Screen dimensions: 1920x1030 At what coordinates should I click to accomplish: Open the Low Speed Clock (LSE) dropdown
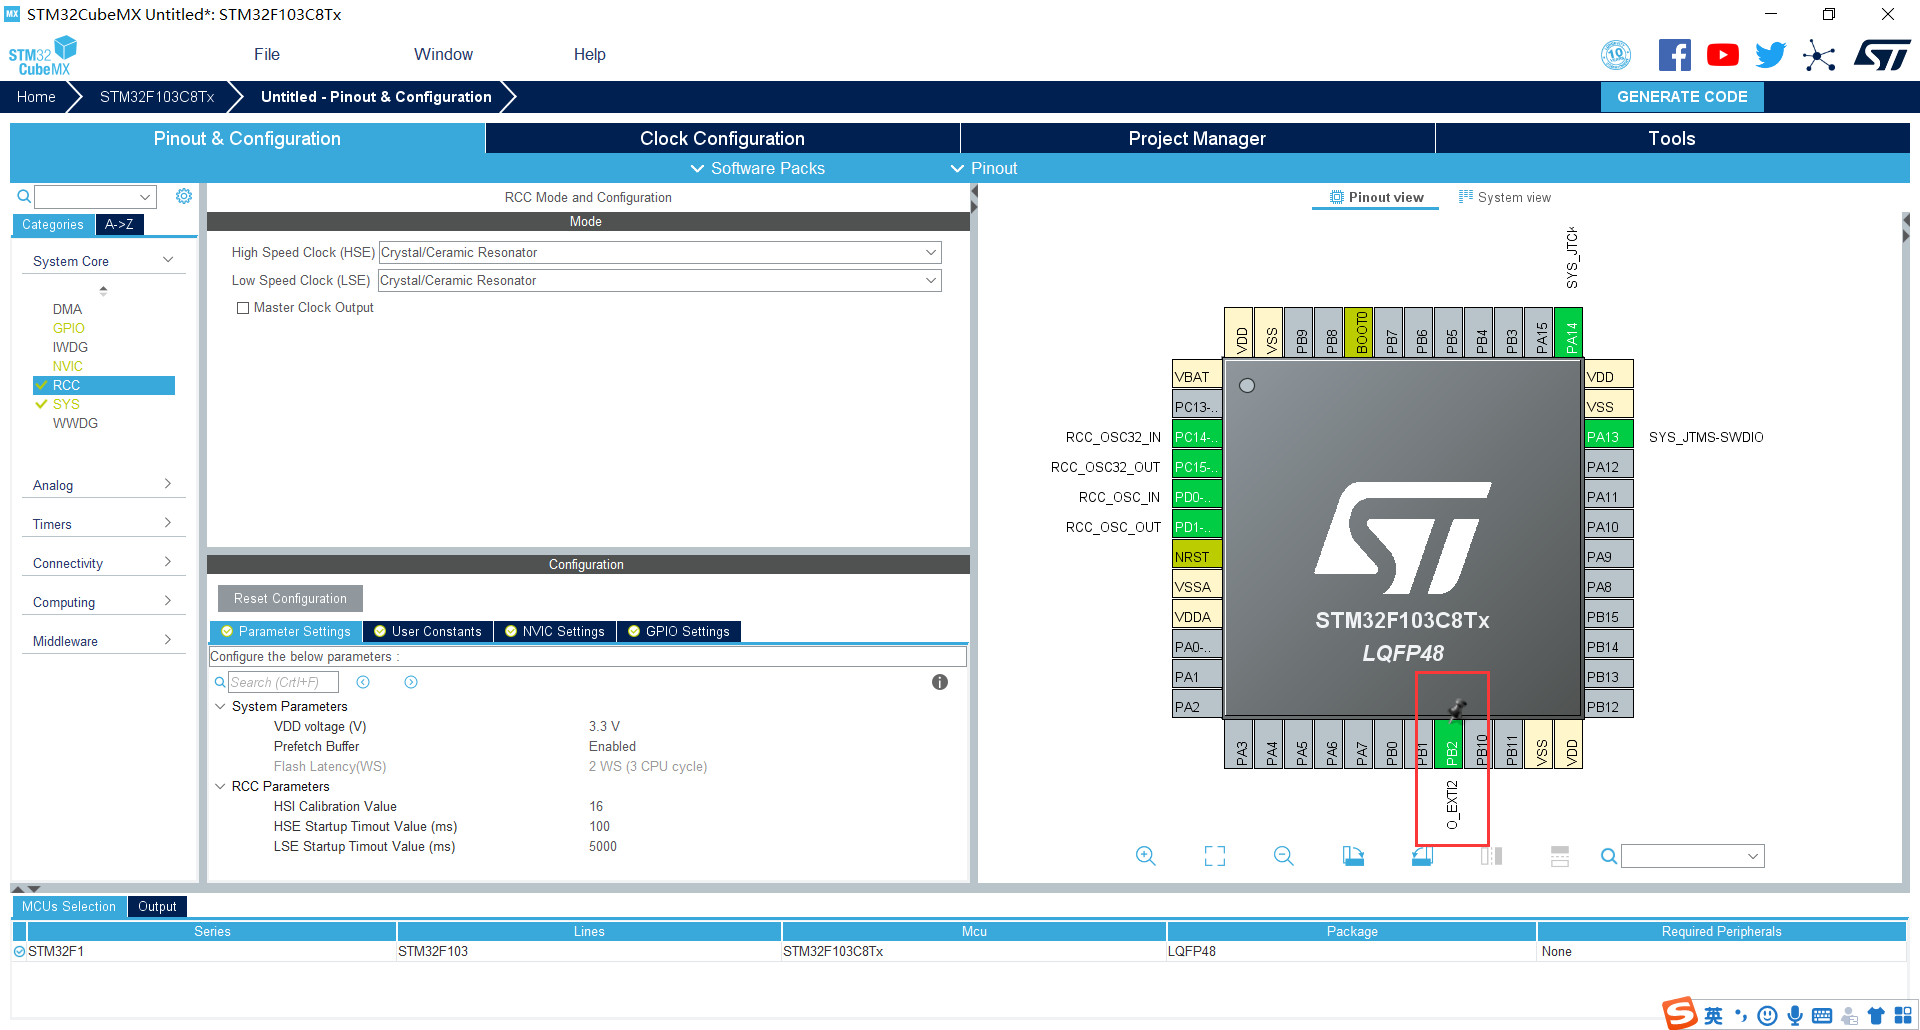[660, 281]
